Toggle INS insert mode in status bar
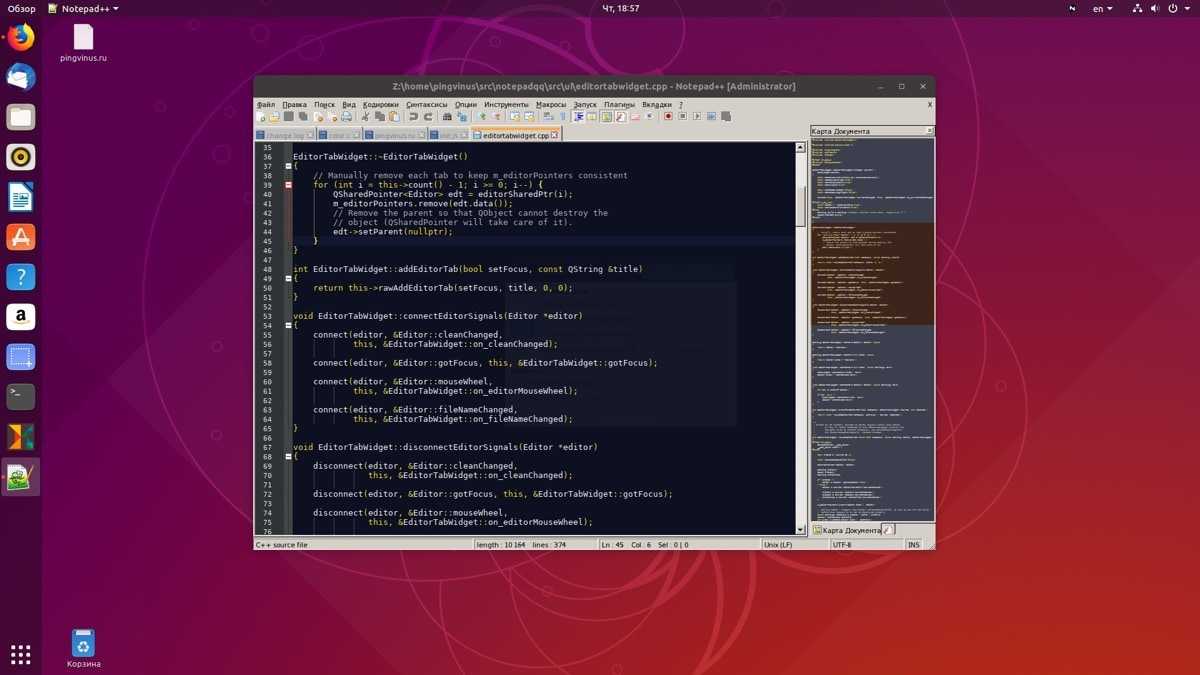 (913, 545)
